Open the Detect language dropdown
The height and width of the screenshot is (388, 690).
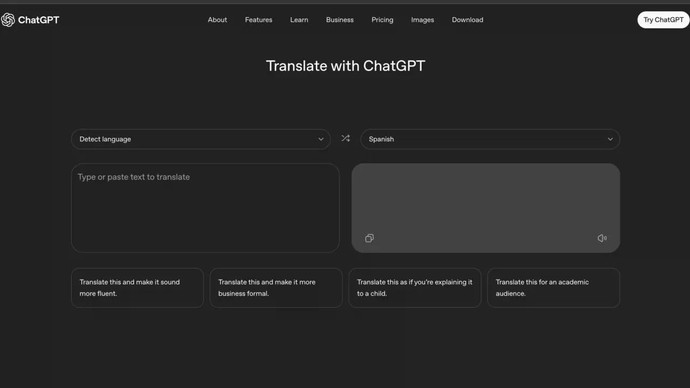[x=201, y=139]
